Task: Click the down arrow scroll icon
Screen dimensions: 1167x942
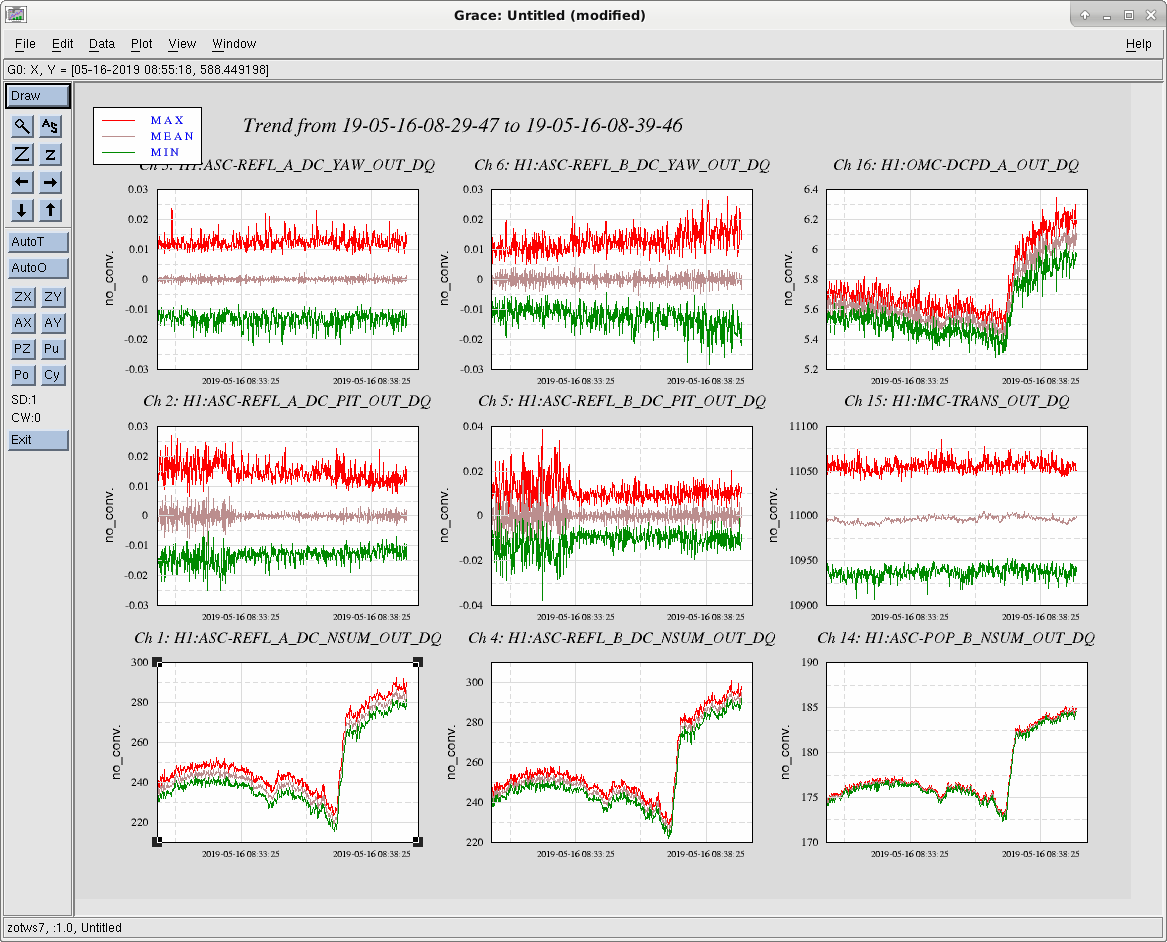Action: (x=22, y=210)
